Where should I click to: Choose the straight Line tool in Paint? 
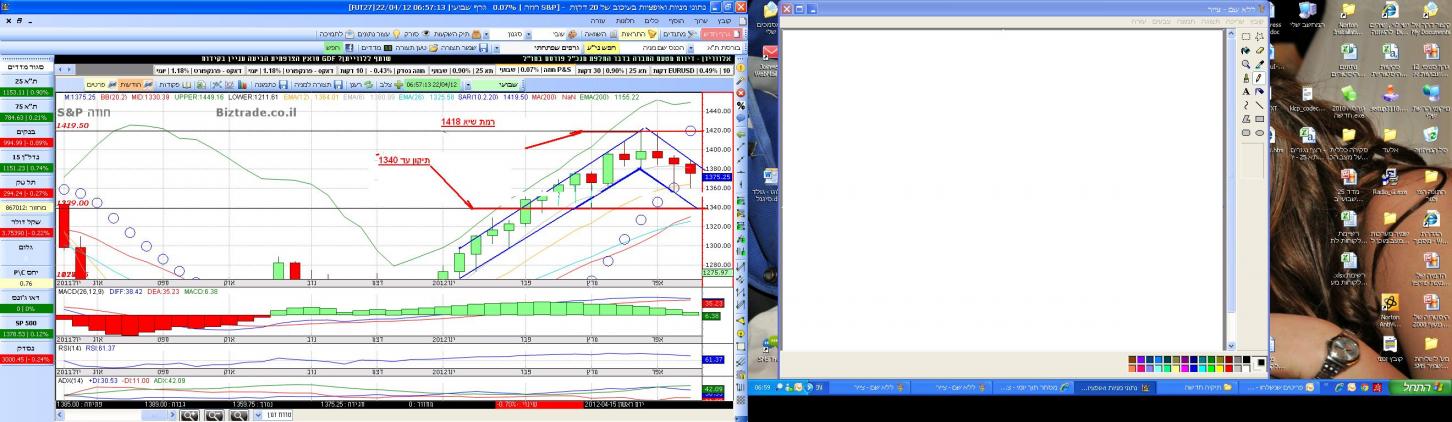pos(1260,105)
